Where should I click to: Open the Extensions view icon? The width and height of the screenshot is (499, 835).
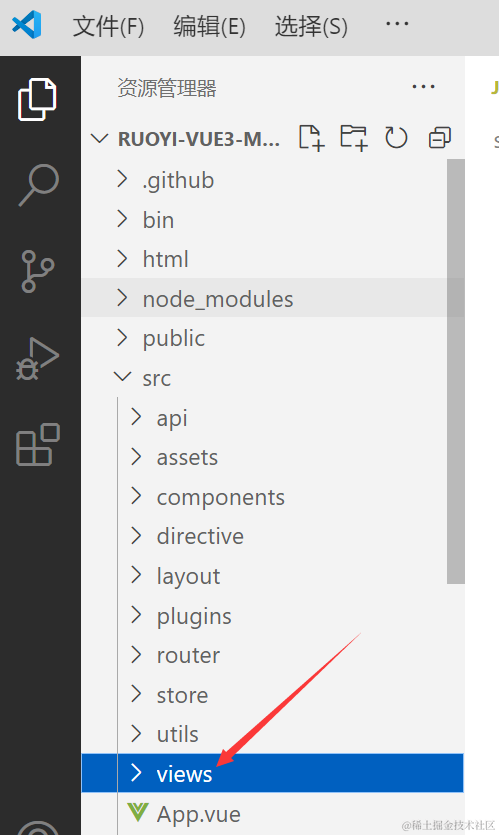(x=38, y=445)
